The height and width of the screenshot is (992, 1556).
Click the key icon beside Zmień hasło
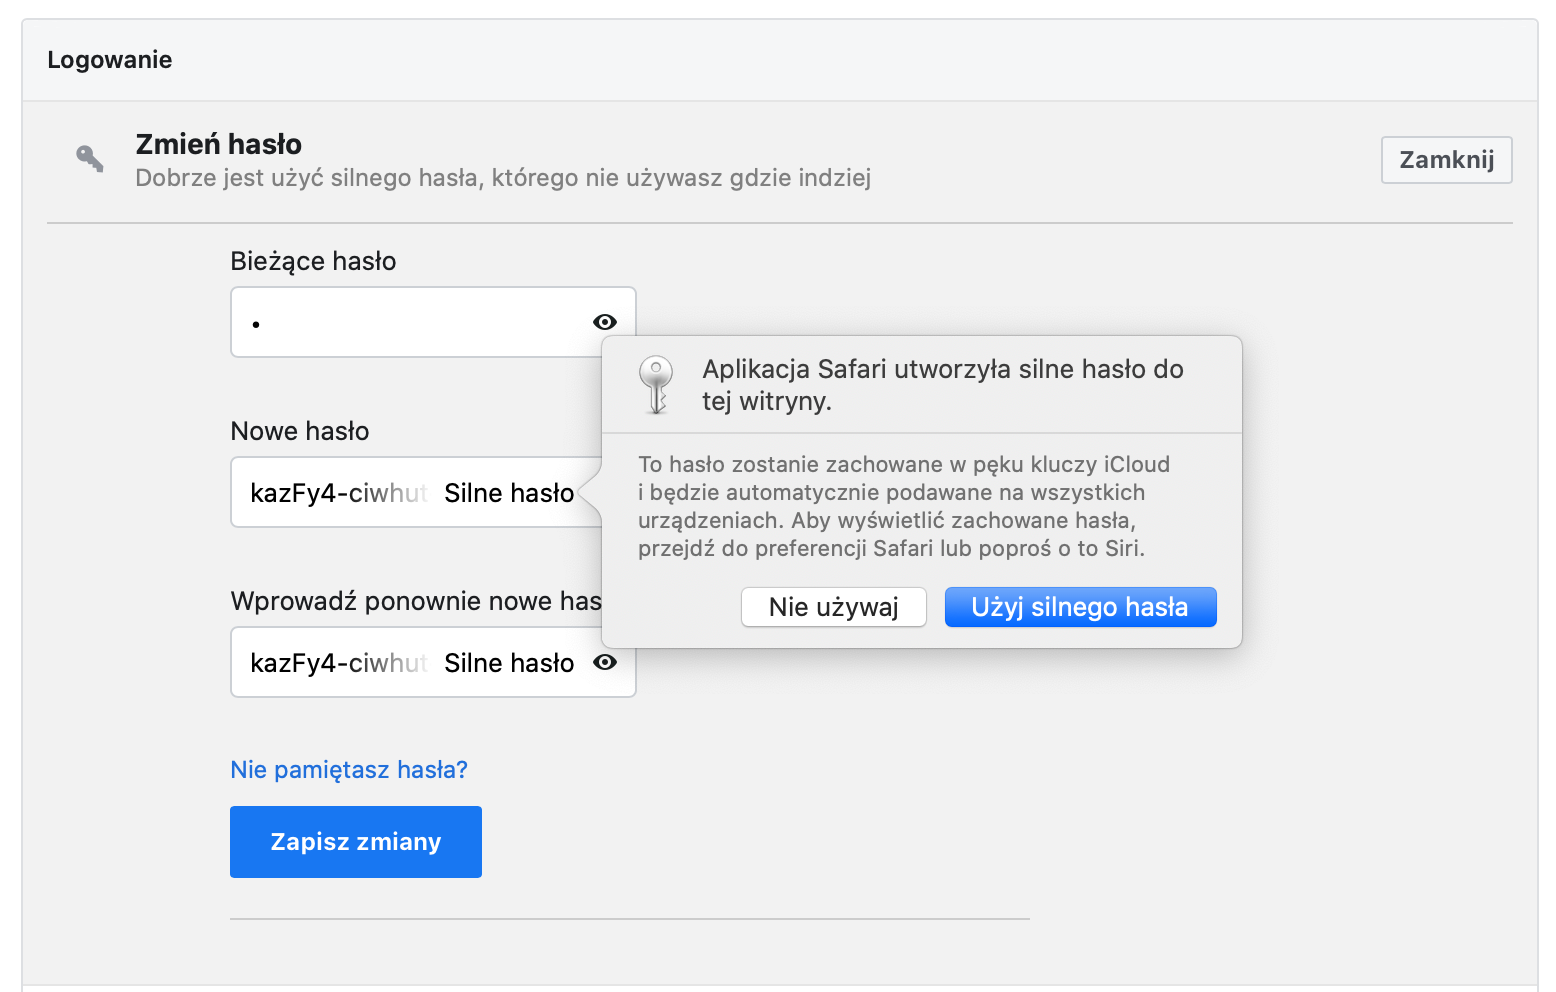(90, 158)
